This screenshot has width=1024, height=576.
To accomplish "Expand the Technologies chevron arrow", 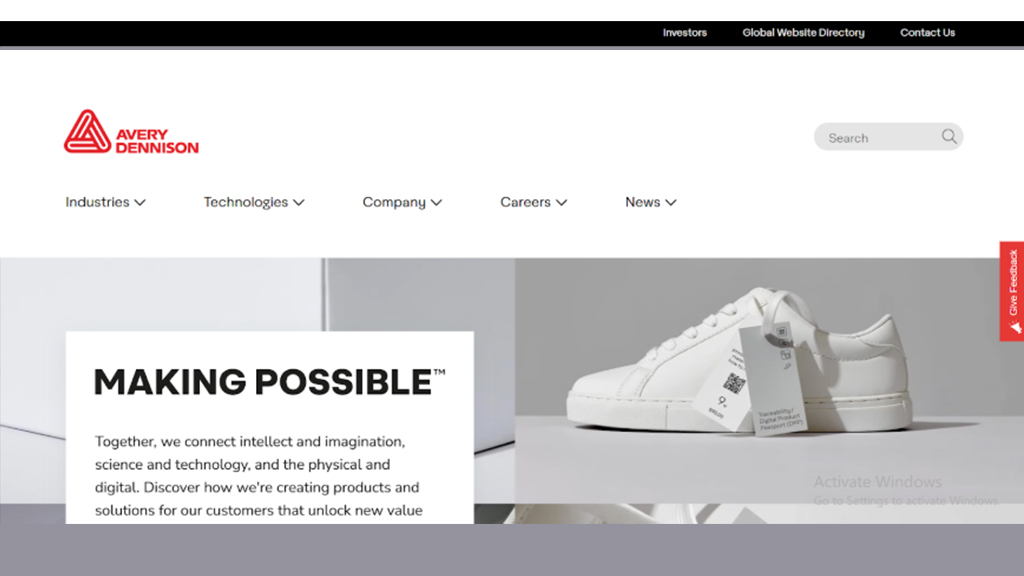I will click(298, 202).
